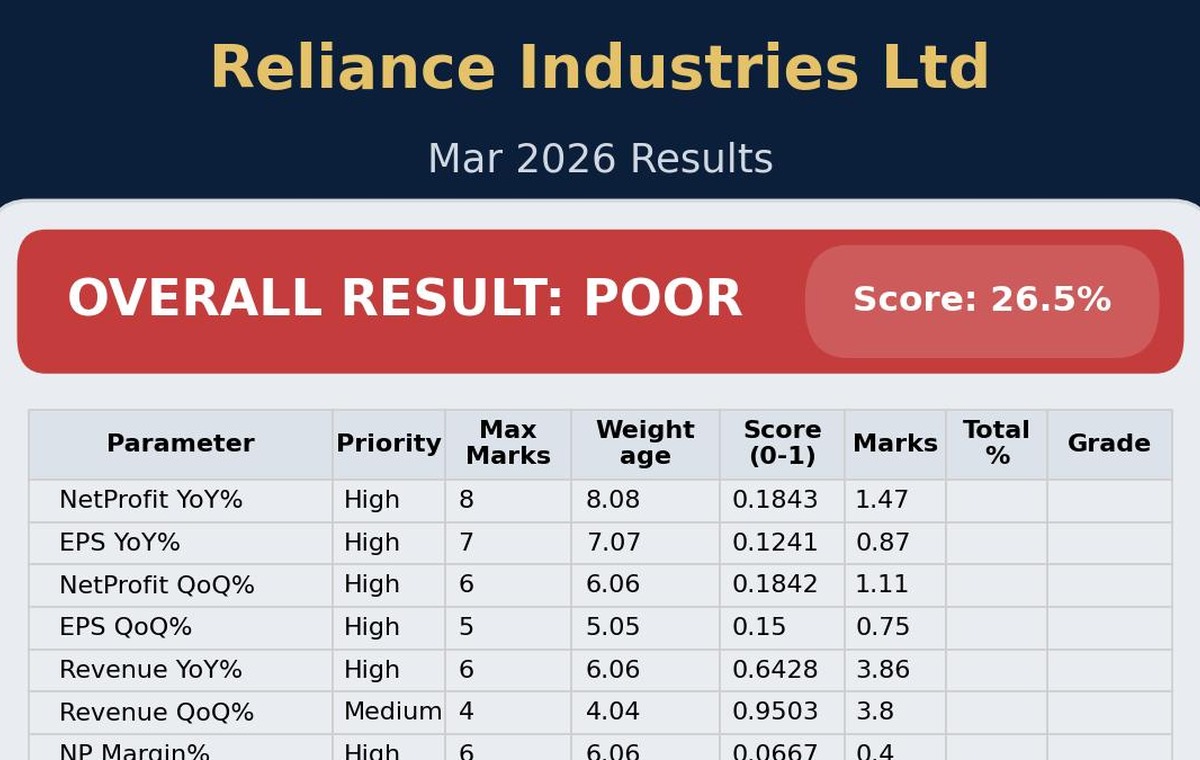Select the EPS QoQ% row label

pyautogui.click(x=126, y=628)
